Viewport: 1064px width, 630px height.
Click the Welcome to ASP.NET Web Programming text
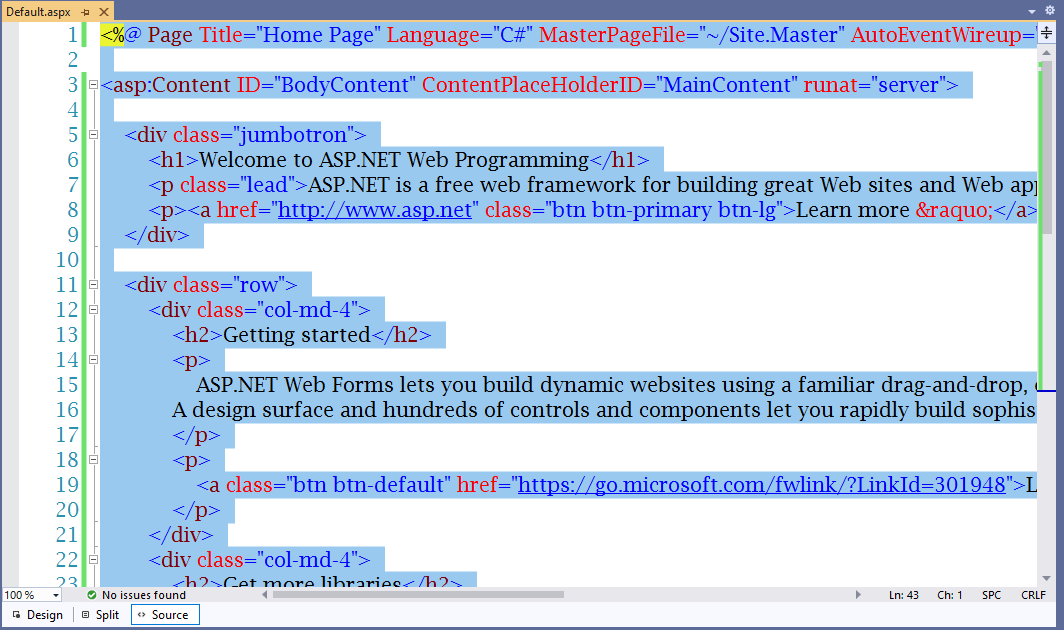point(394,160)
